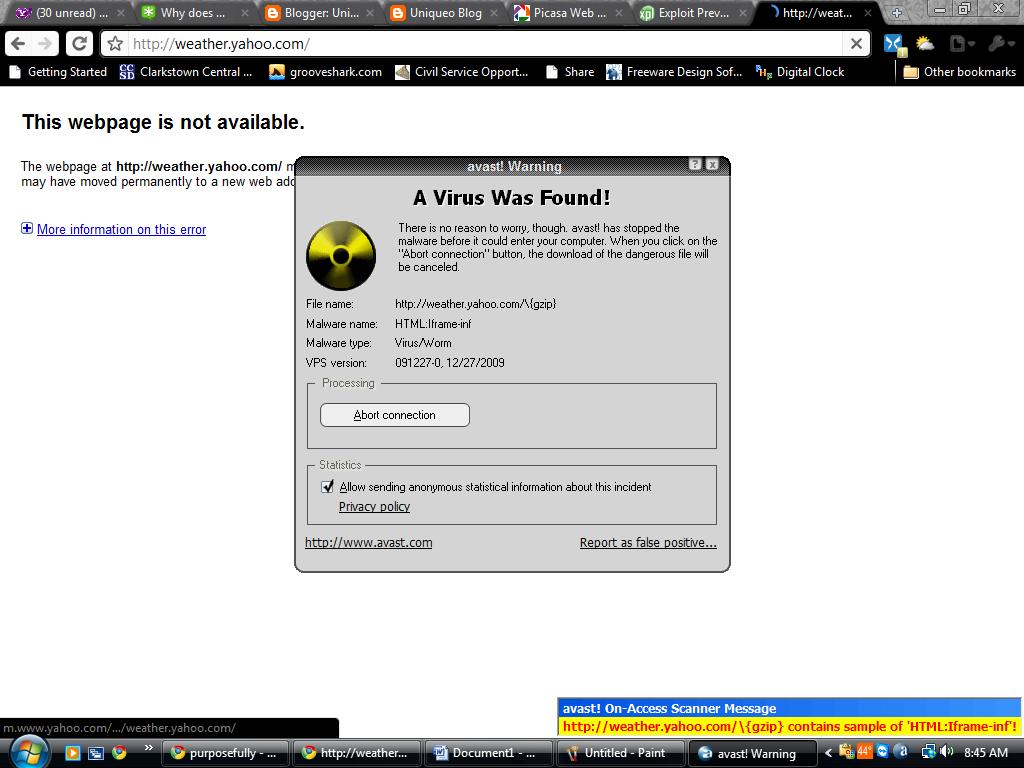This screenshot has width=1024, height=768.
Task: Click the VPS version value '091227-0, 12/27/2009'
Action: pos(450,363)
